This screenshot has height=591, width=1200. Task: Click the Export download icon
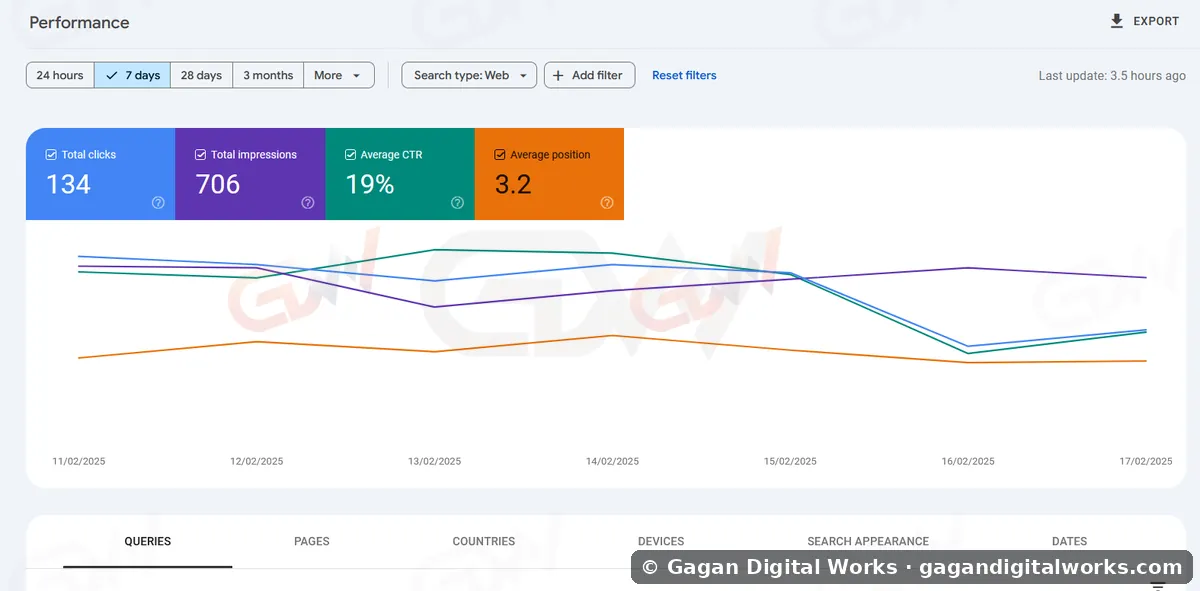1117,21
